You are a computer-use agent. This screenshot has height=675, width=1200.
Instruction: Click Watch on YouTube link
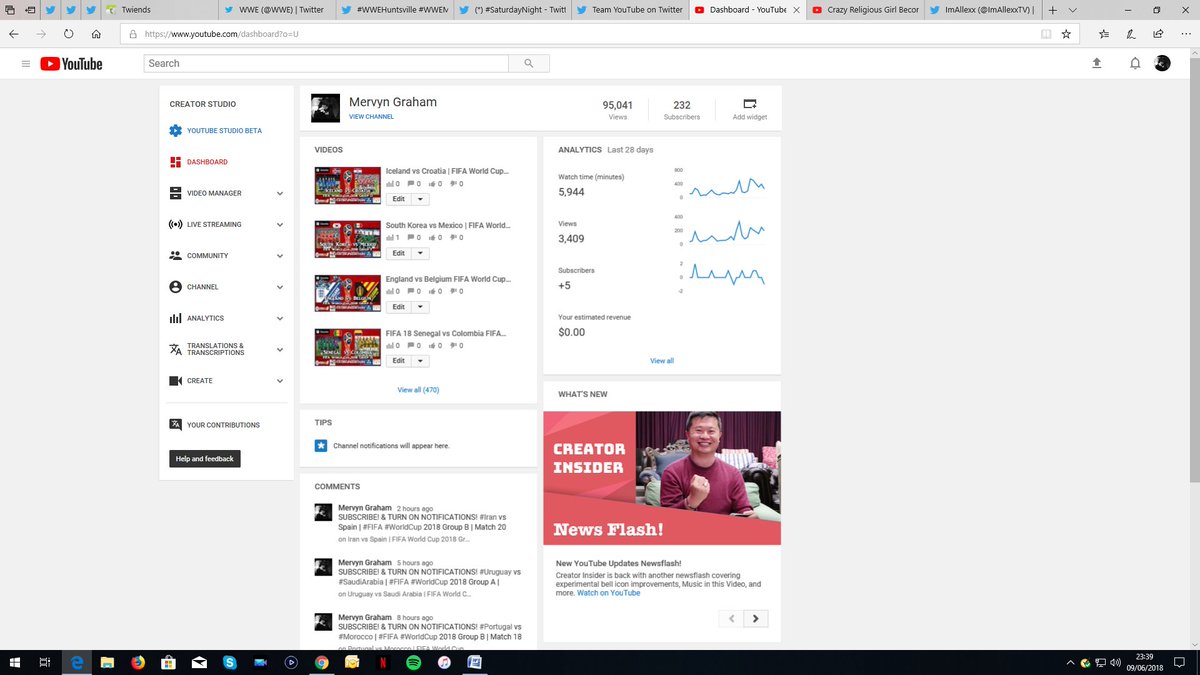[608, 593]
